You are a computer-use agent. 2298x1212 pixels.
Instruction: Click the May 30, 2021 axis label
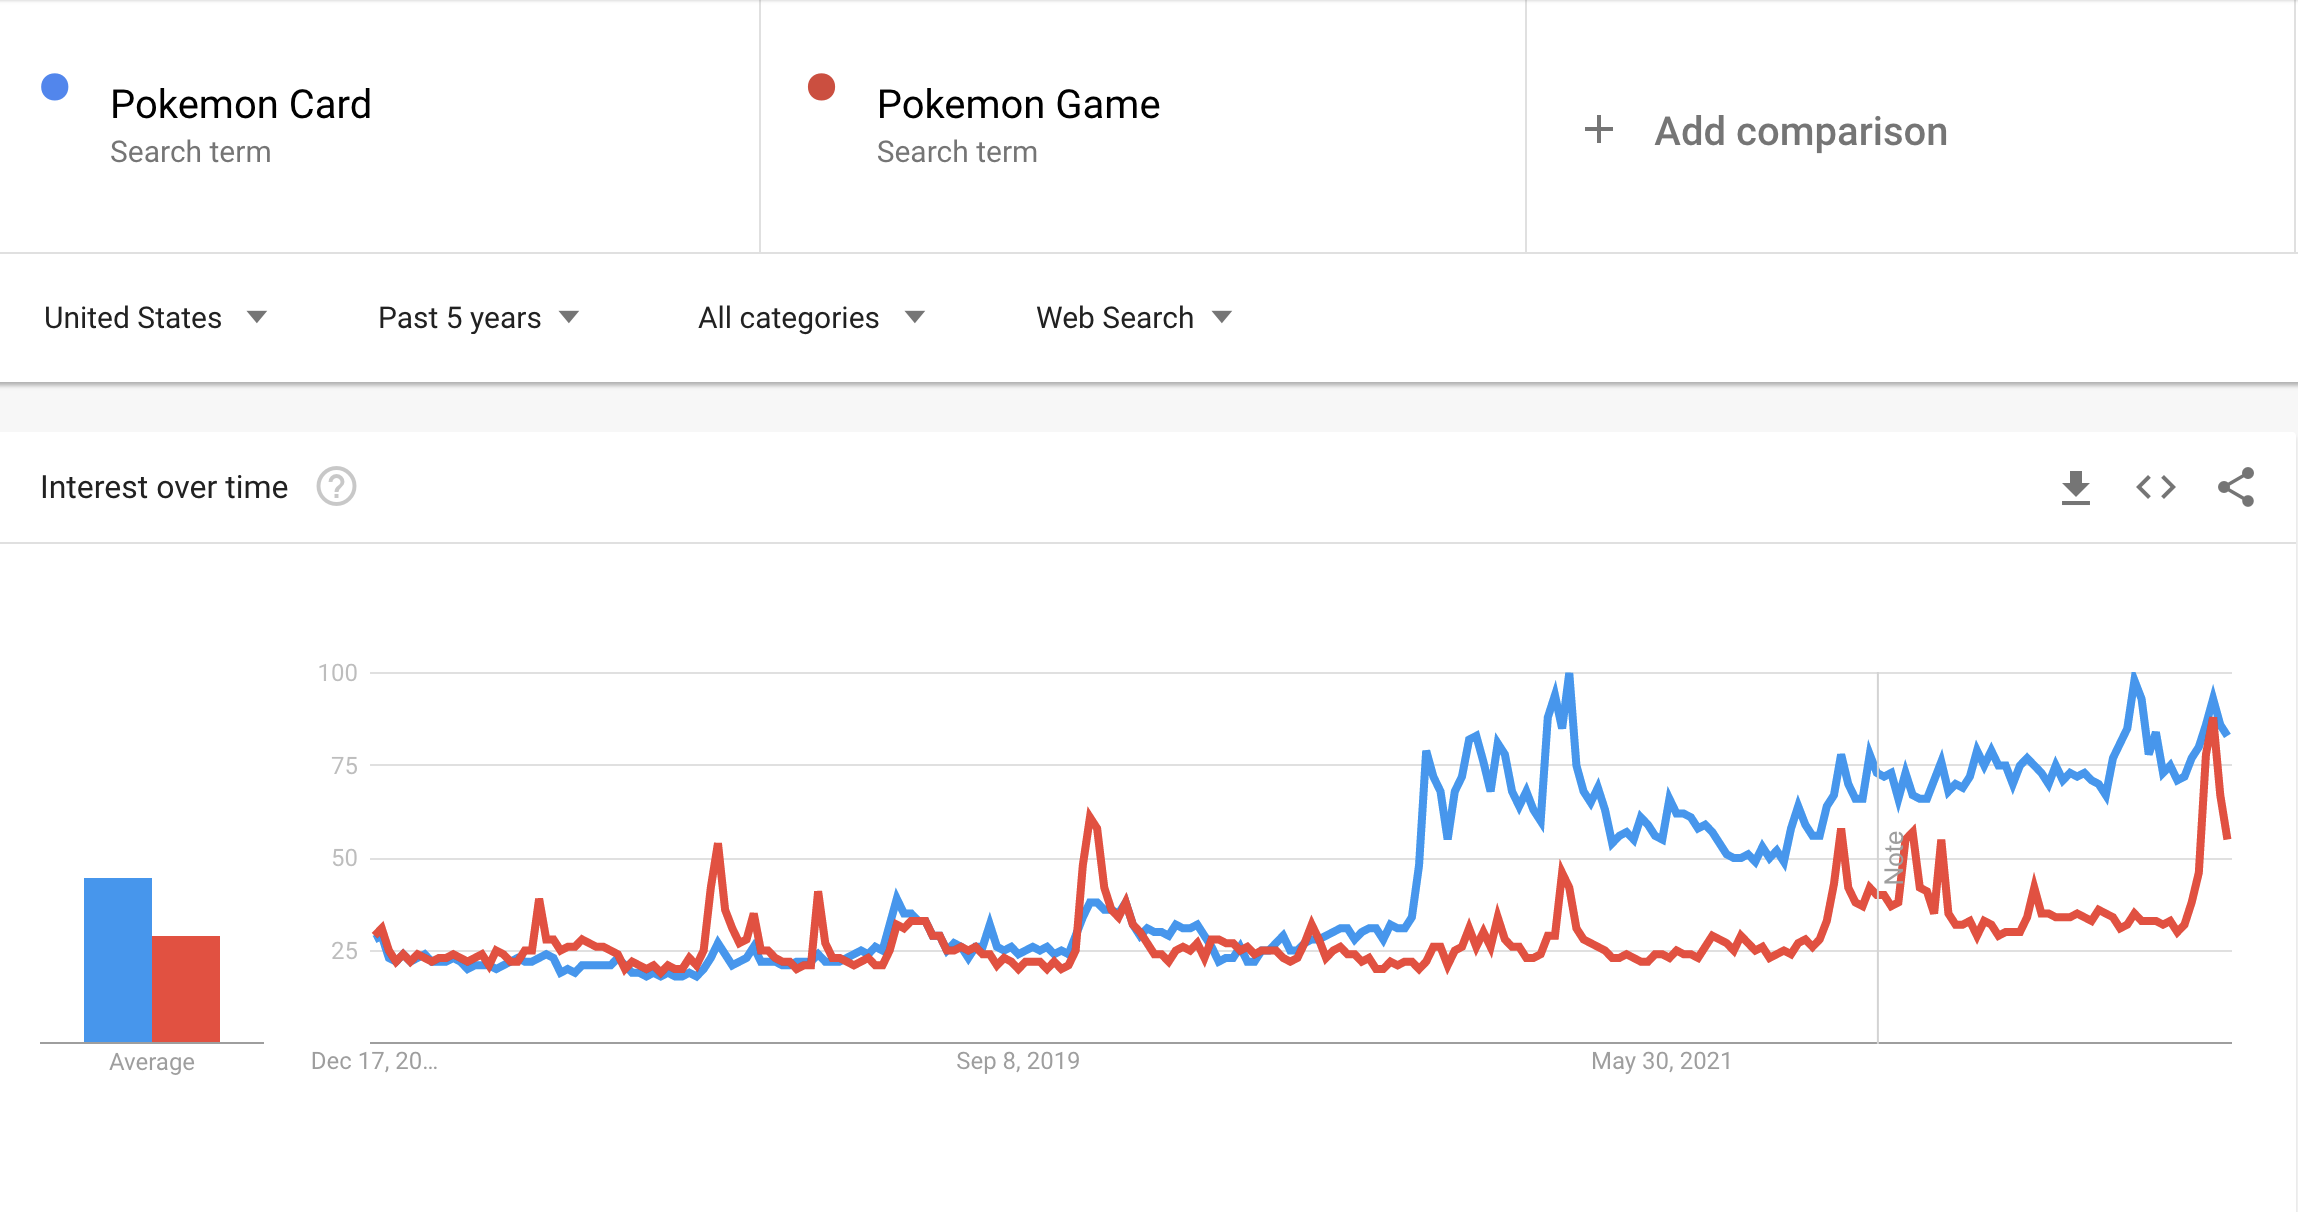1661,1061
